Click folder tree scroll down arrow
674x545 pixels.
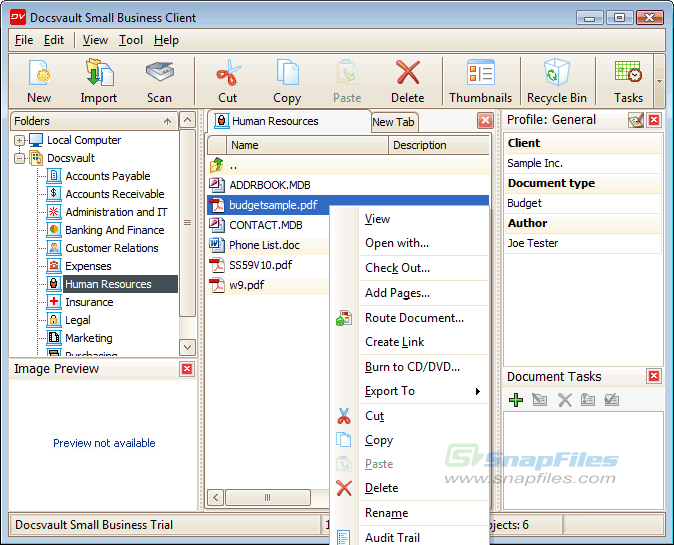(187, 347)
